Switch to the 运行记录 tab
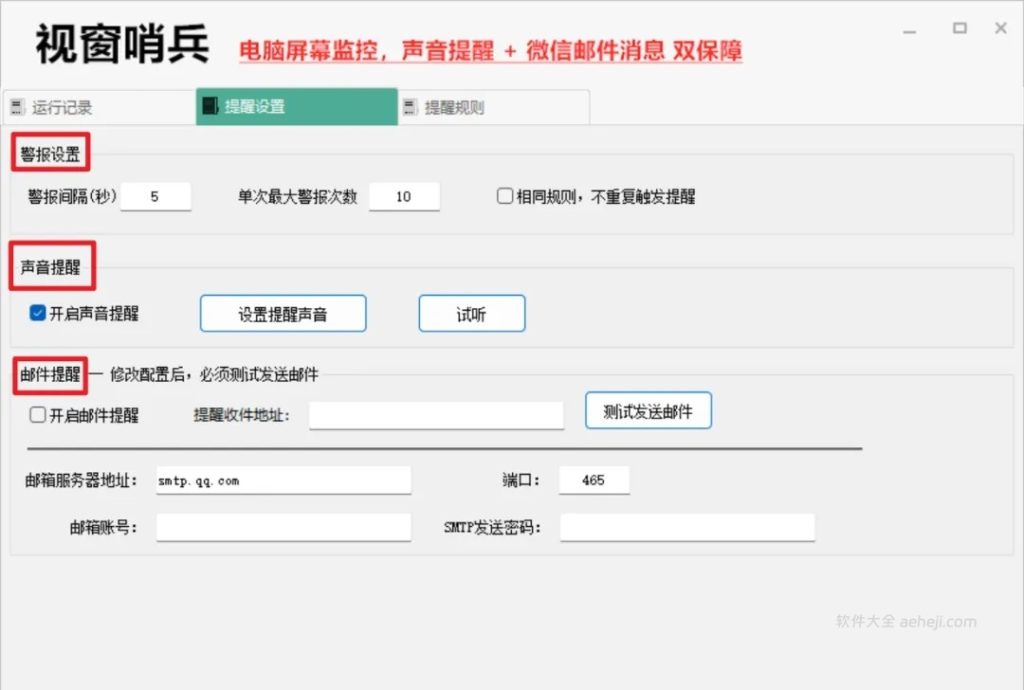The height and width of the screenshot is (690, 1024). click(60, 105)
